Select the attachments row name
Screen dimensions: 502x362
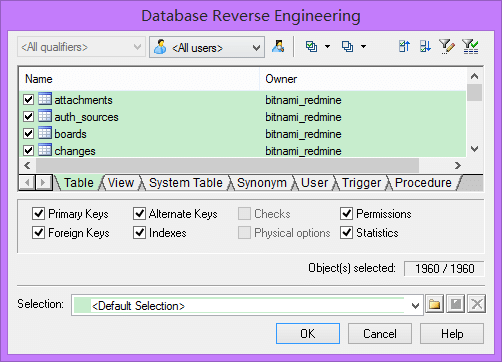(83, 100)
